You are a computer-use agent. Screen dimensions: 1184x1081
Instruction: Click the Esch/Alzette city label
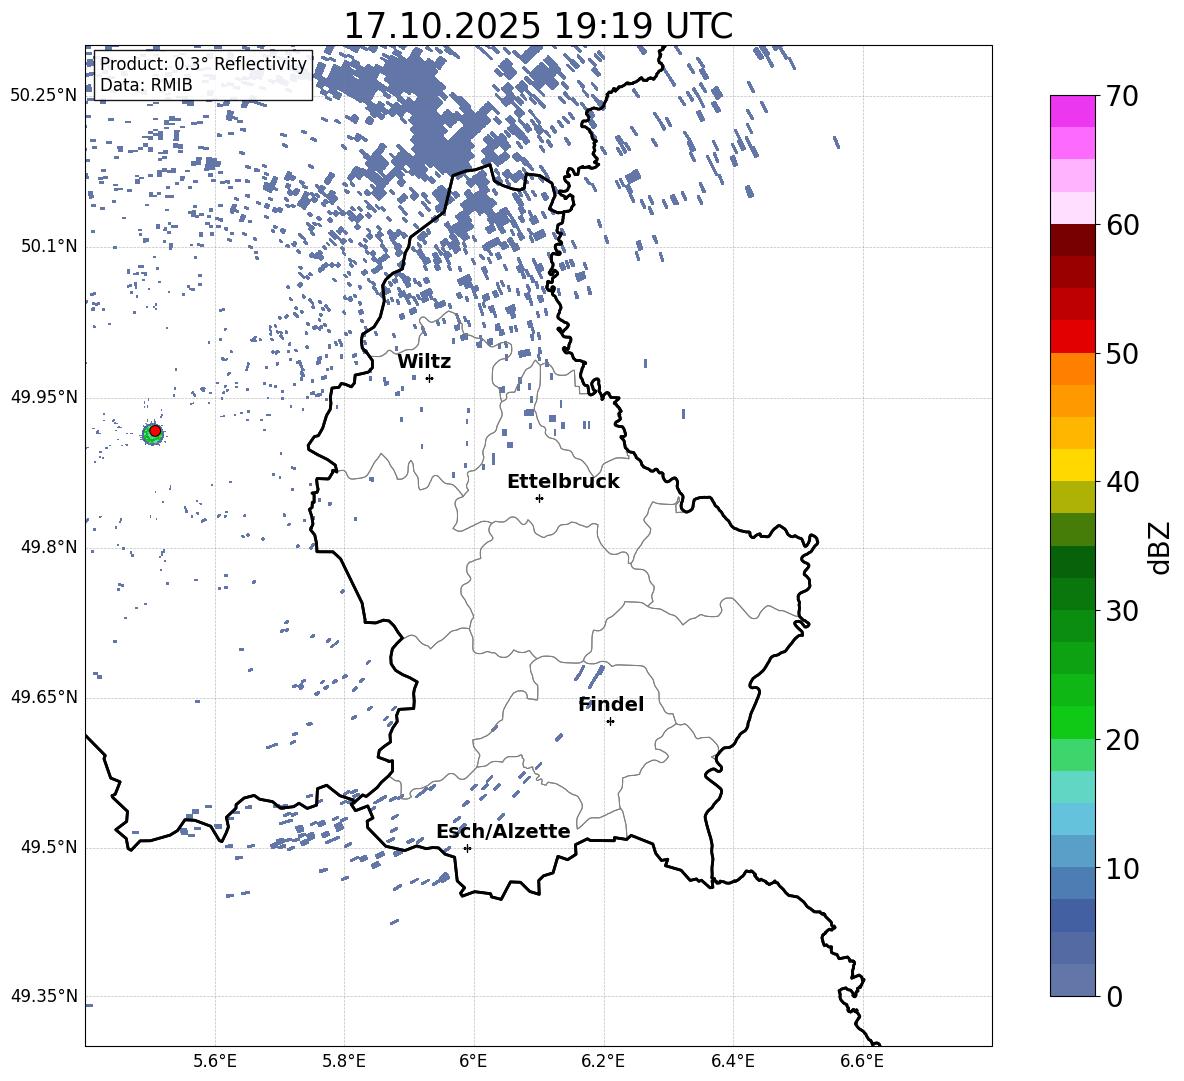503,832
